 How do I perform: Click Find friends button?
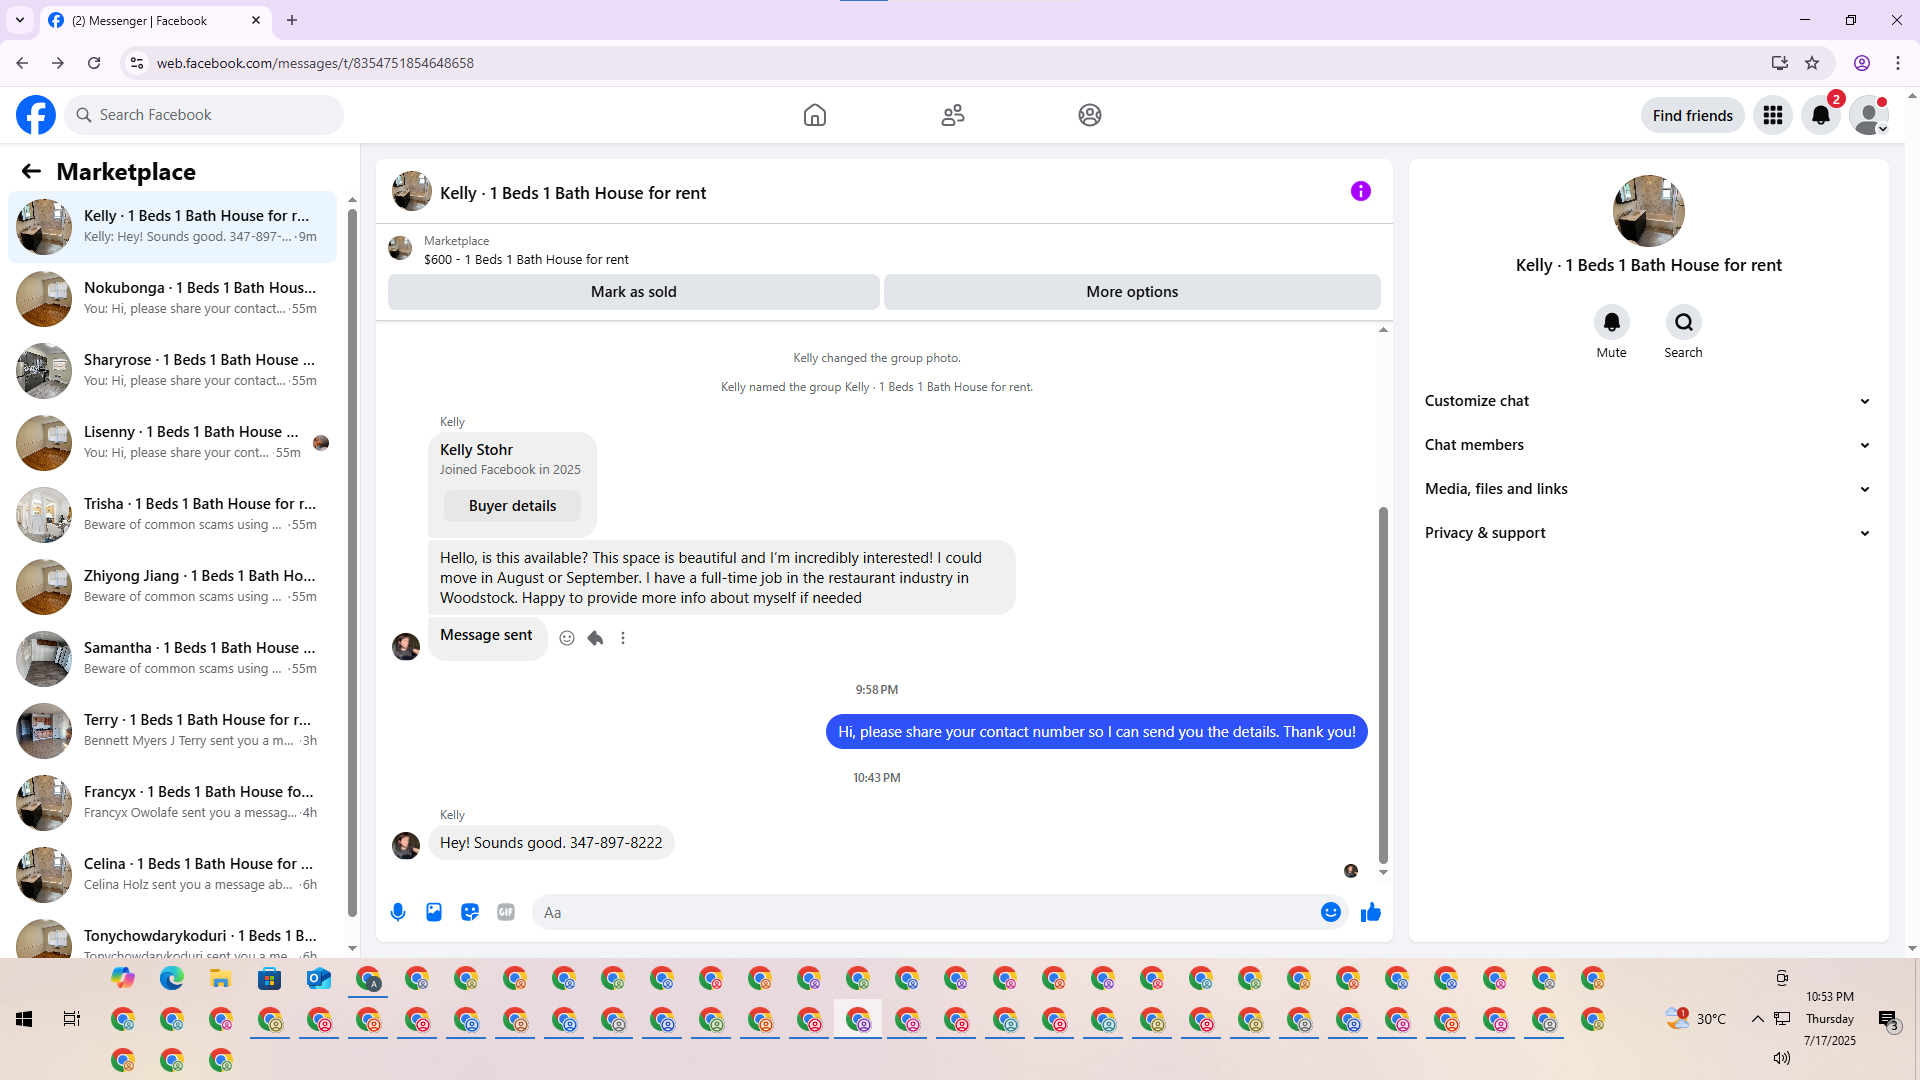[x=1693, y=115]
